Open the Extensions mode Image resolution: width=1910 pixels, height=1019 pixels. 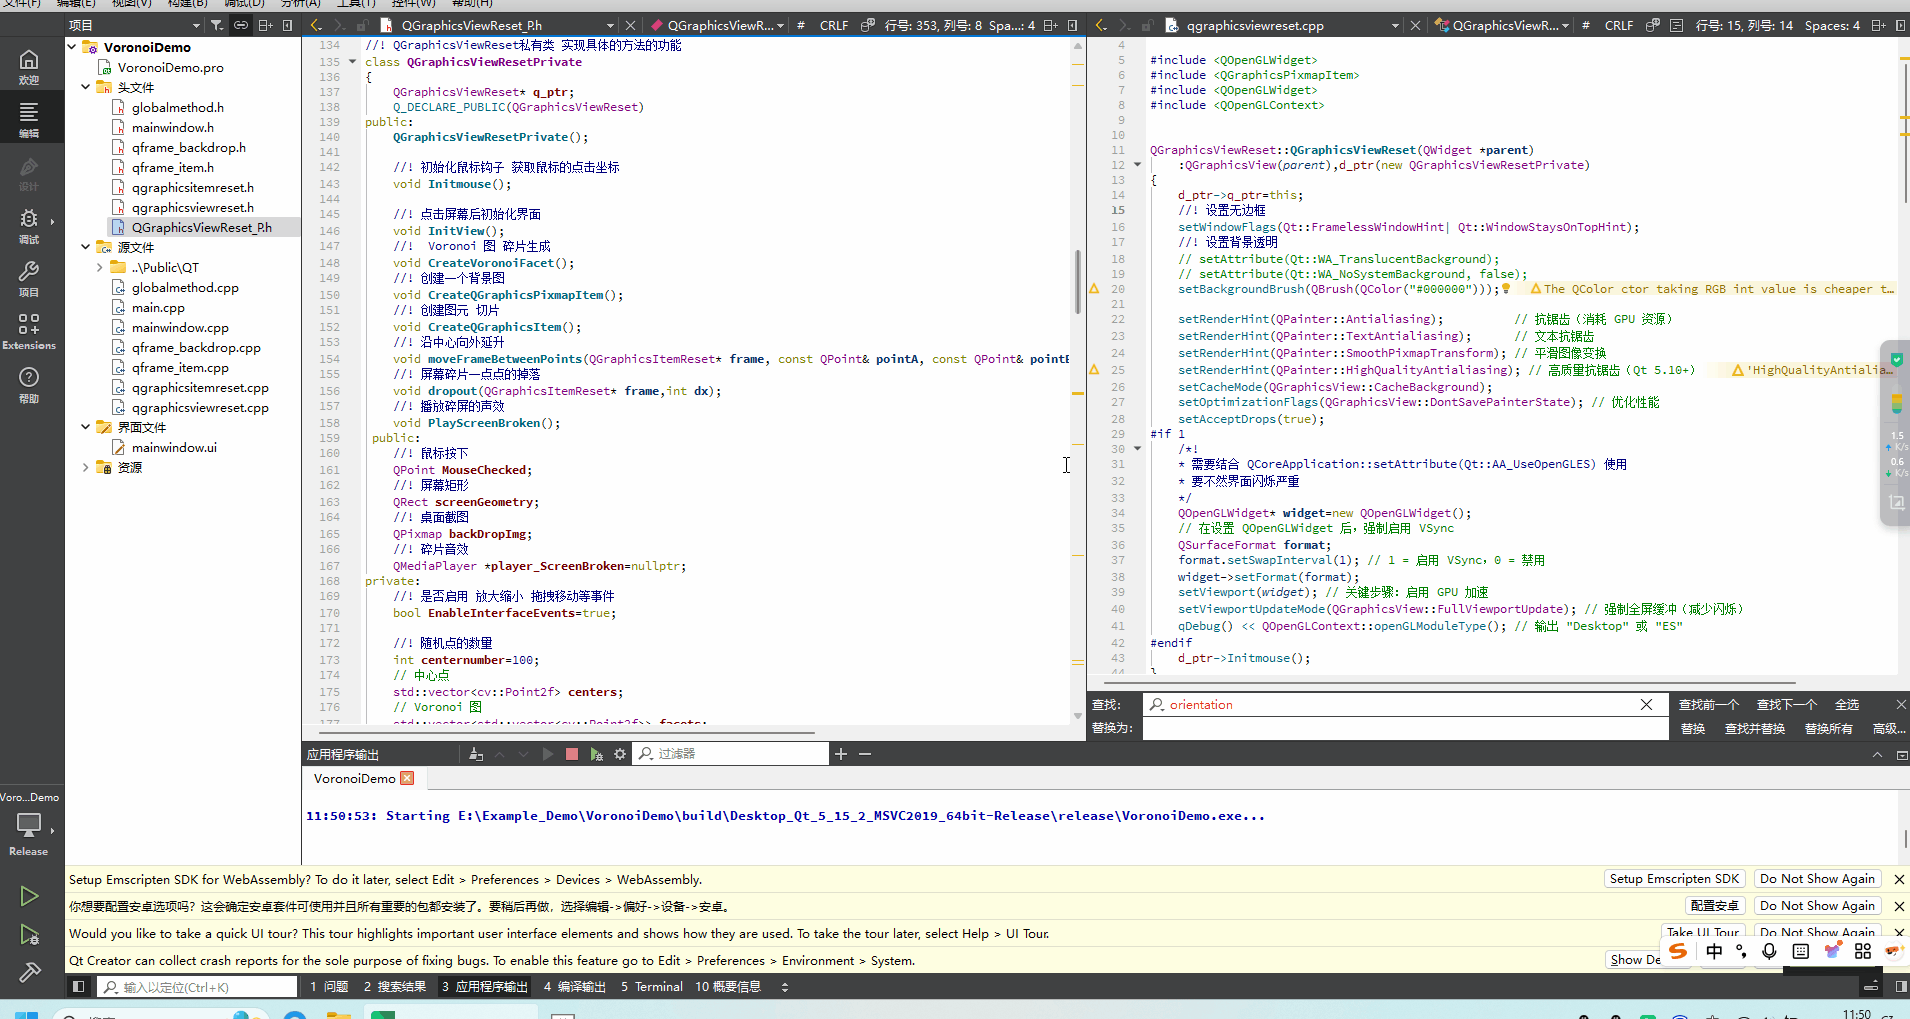pyautogui.click(x=29, y=332)
